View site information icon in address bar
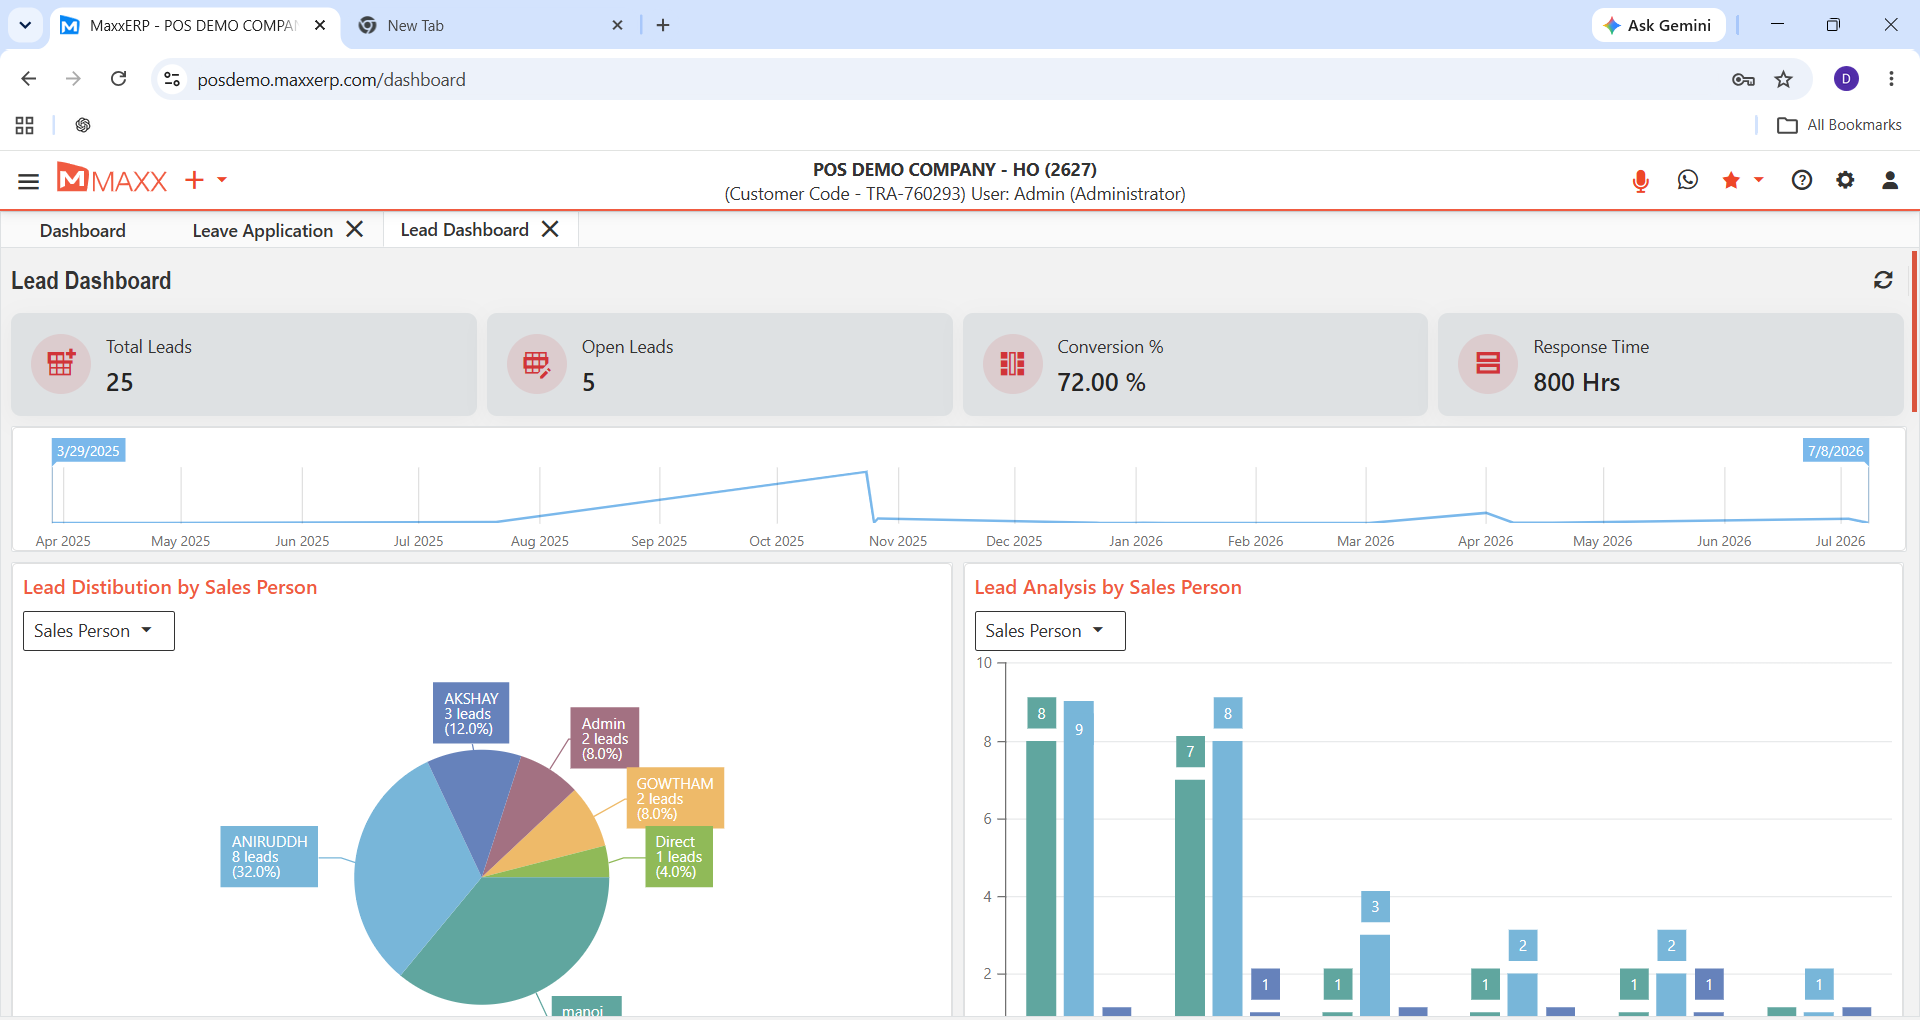The image size is (1920, 1020). pyautogui.click(x=172, y=79)
